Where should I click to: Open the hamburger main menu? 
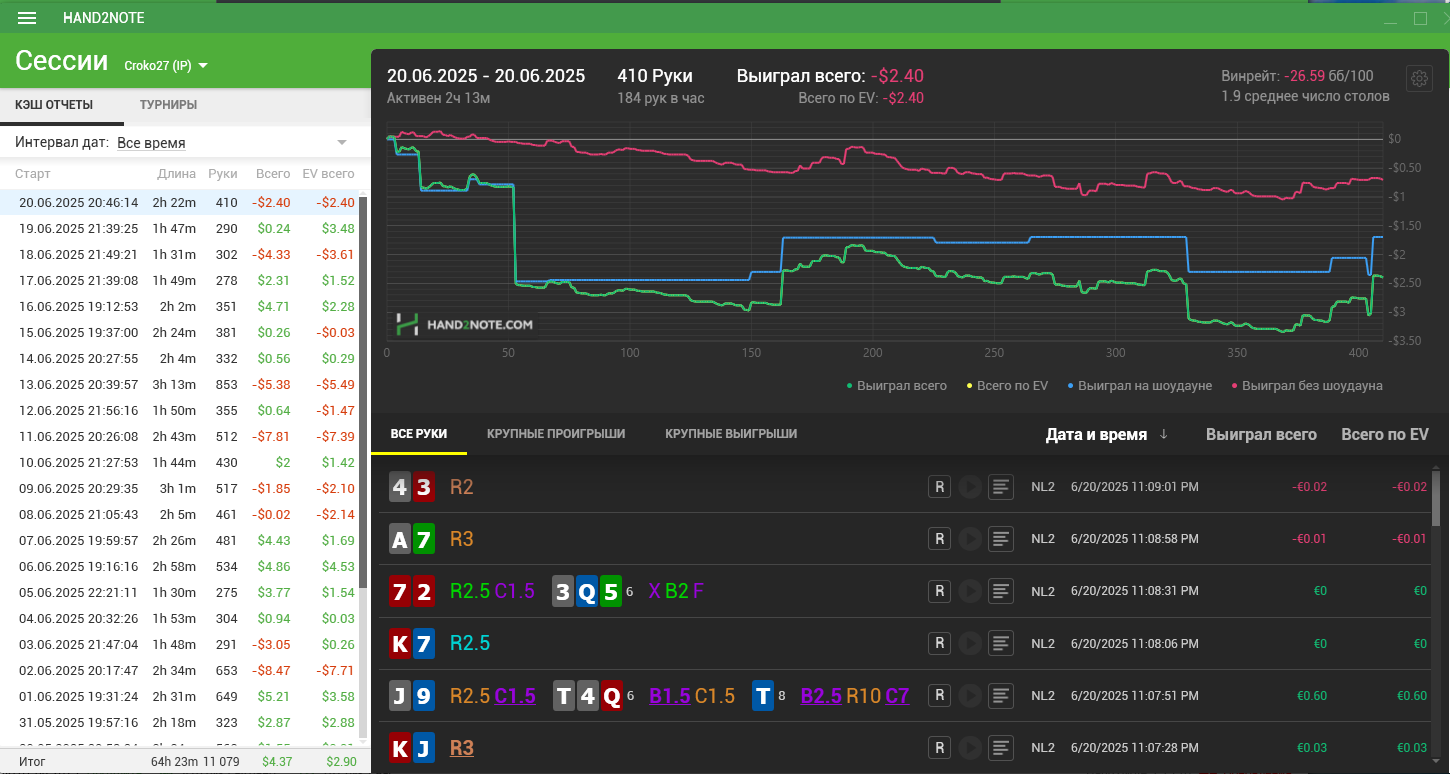click(x=28, y=18)
